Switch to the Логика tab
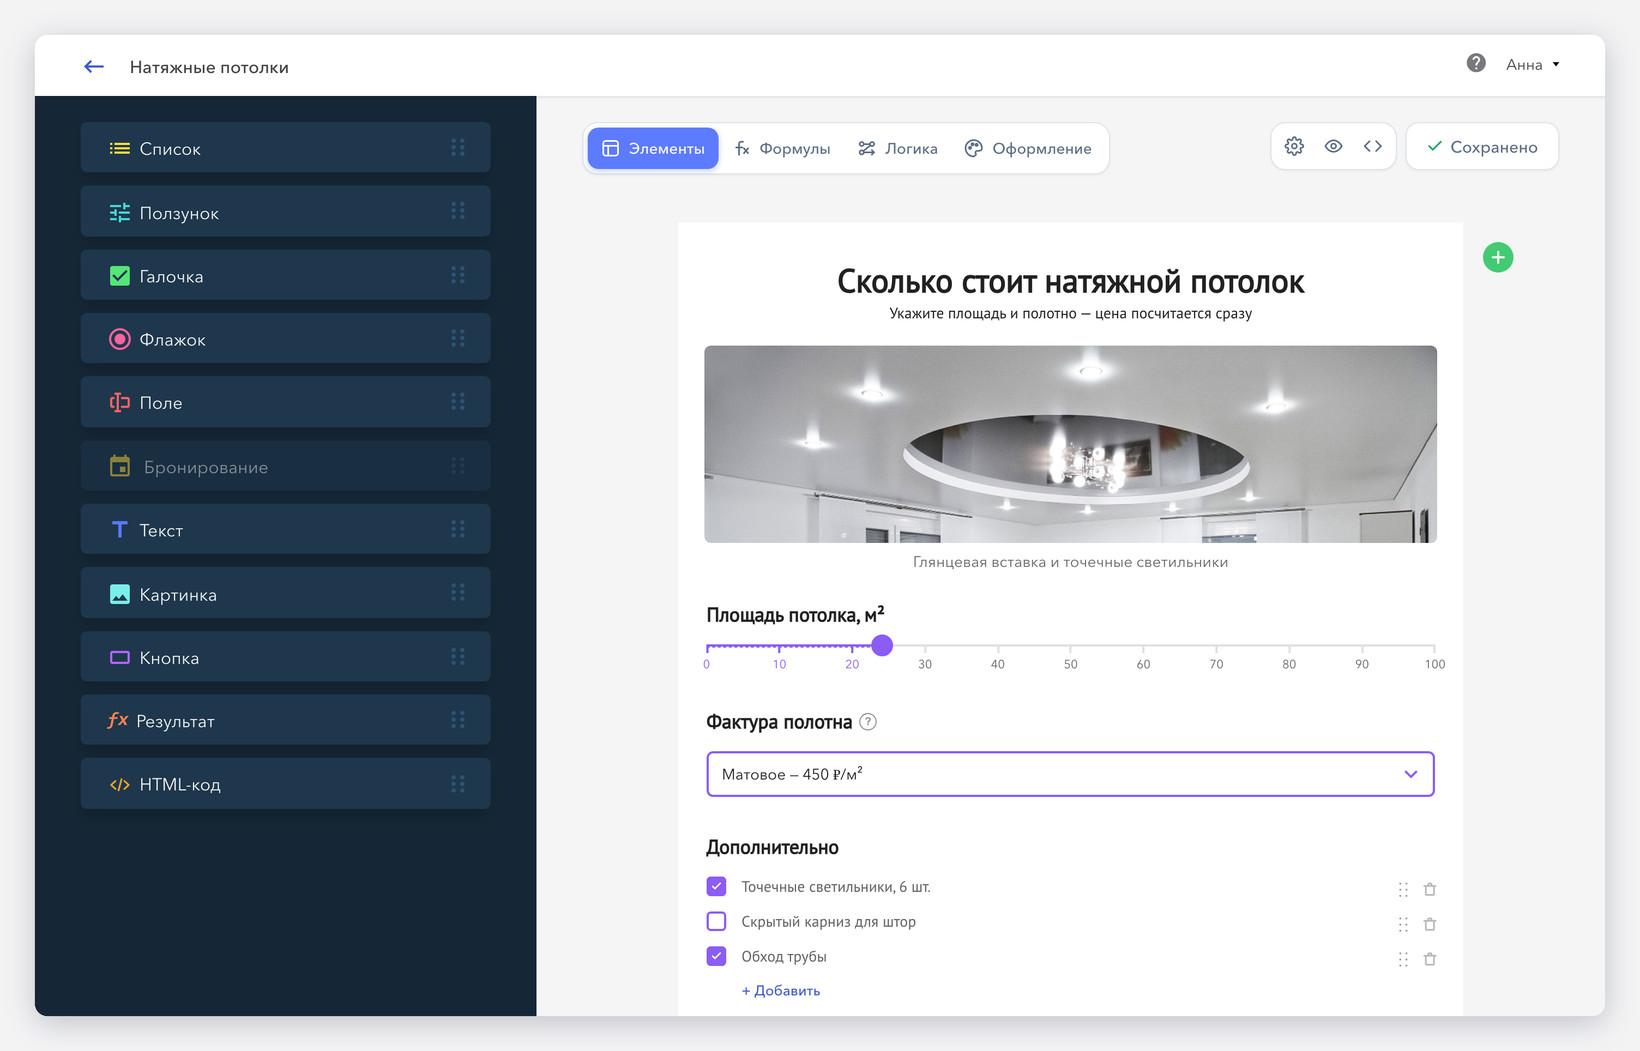Screen dimensions: 1640x1051 pos(898,148)
